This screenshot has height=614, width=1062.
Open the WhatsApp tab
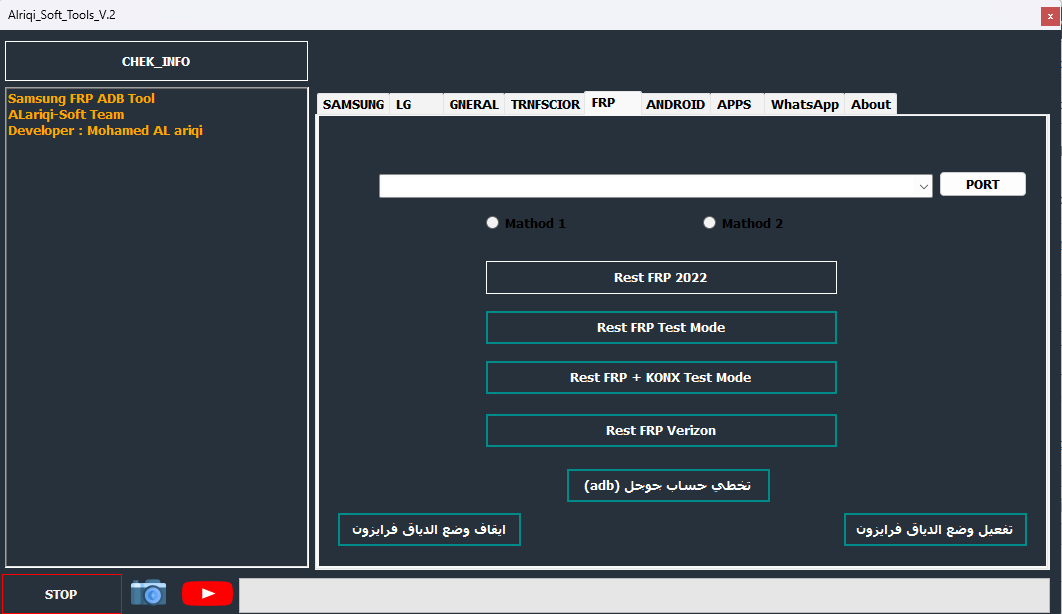(x=804, y=103)
